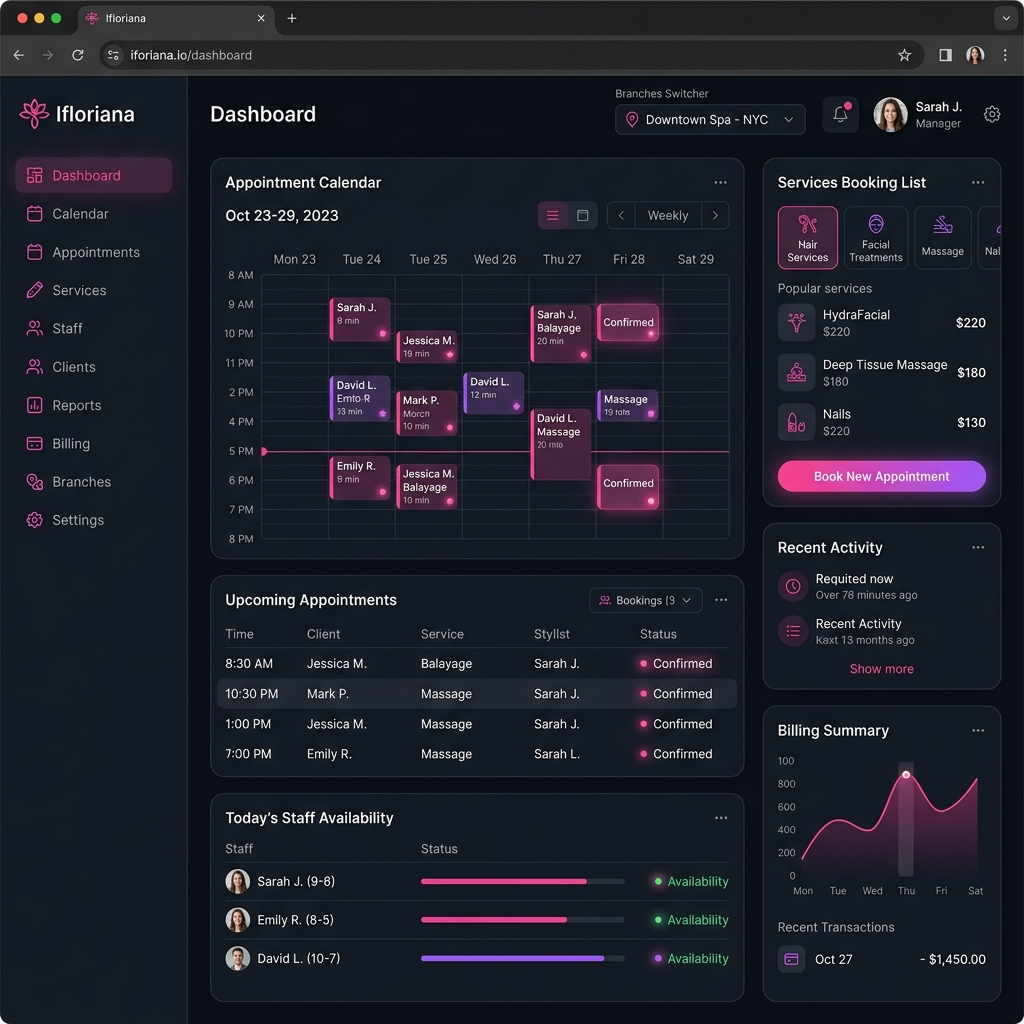Choose the Massage service category icon
Screen dimensions: 1024x1024
(x=942, y=238)
